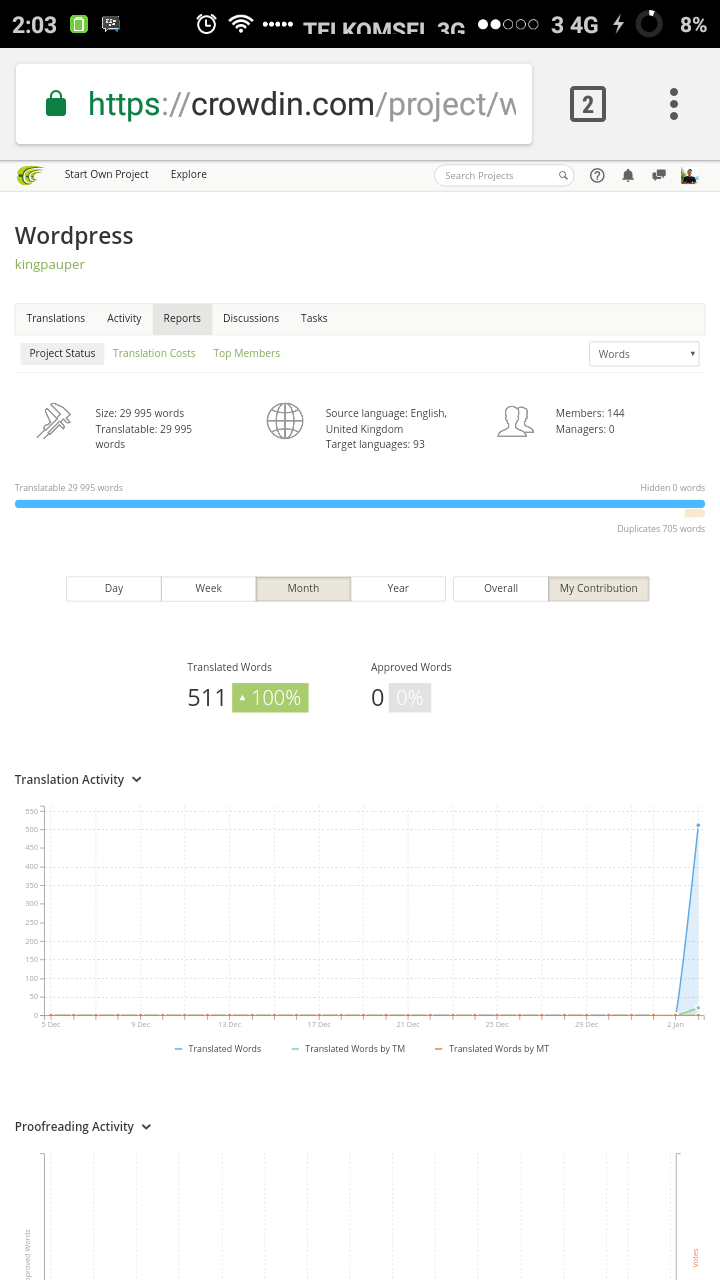Click Start Own Project link

point(106,174)
